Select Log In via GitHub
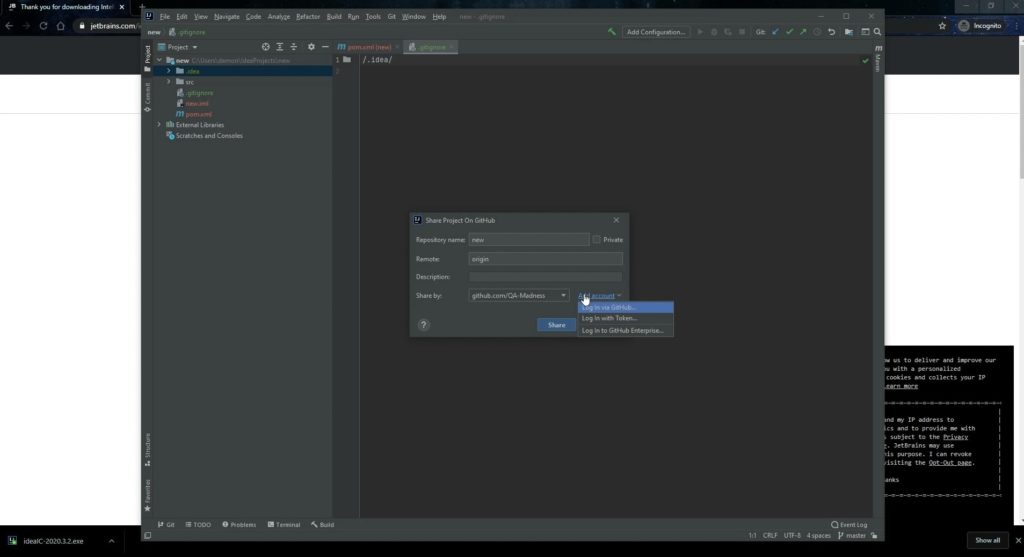 pyautogui.click(x=626, y=308)
